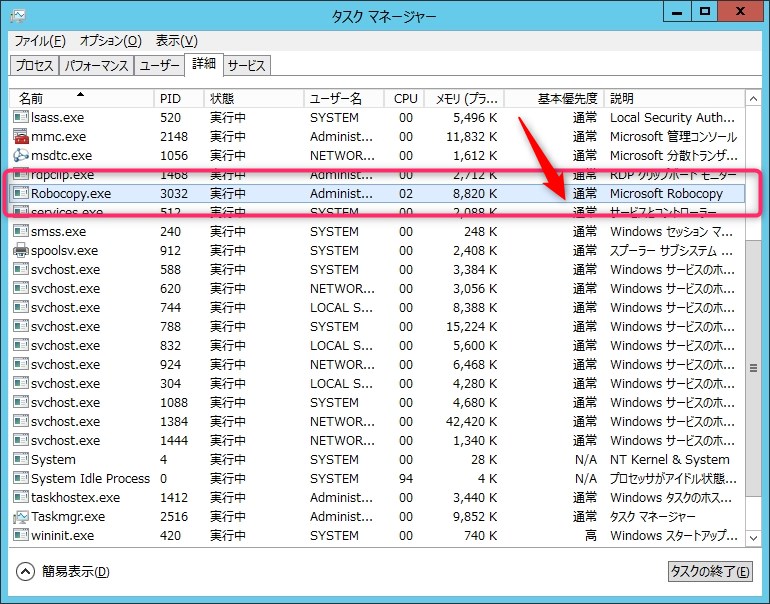Image resolution: width=770 pixels, height=604 pixels.
Task: Click the 高 priority value for wininit.exe
Action: pyautogui.click(x=591, y=535)
